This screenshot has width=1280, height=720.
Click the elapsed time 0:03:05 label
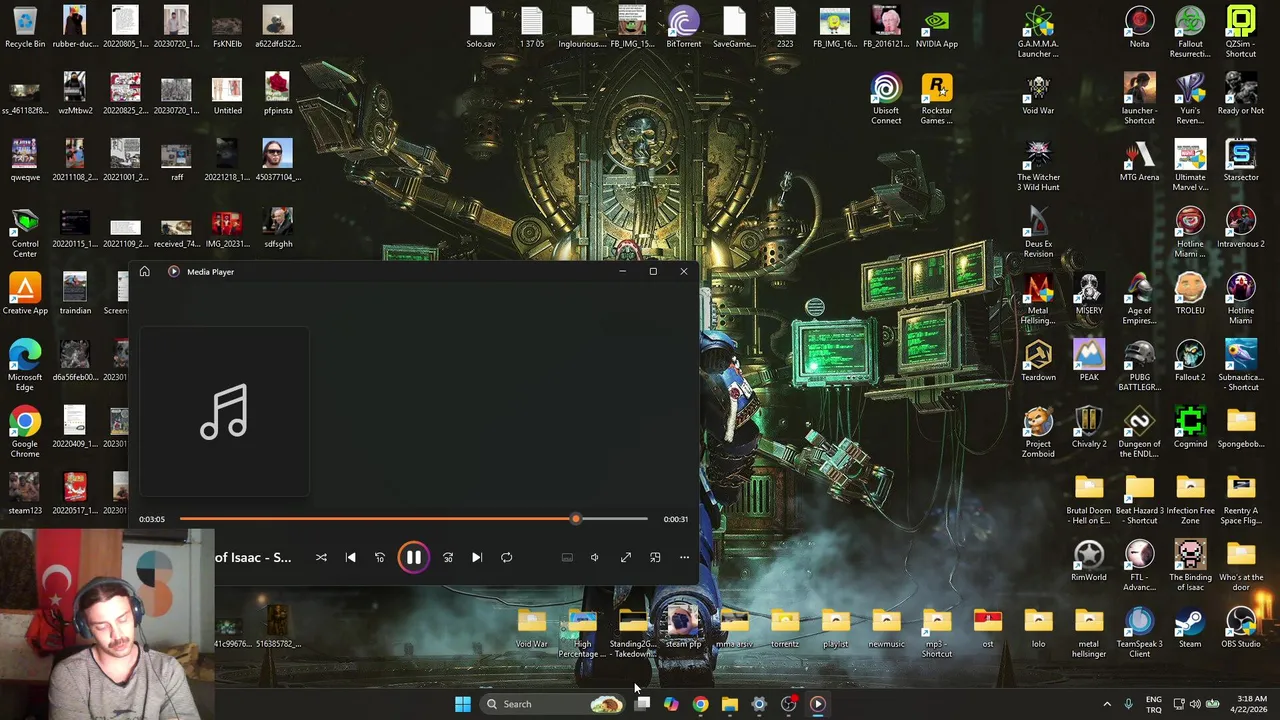coord(152,519)
